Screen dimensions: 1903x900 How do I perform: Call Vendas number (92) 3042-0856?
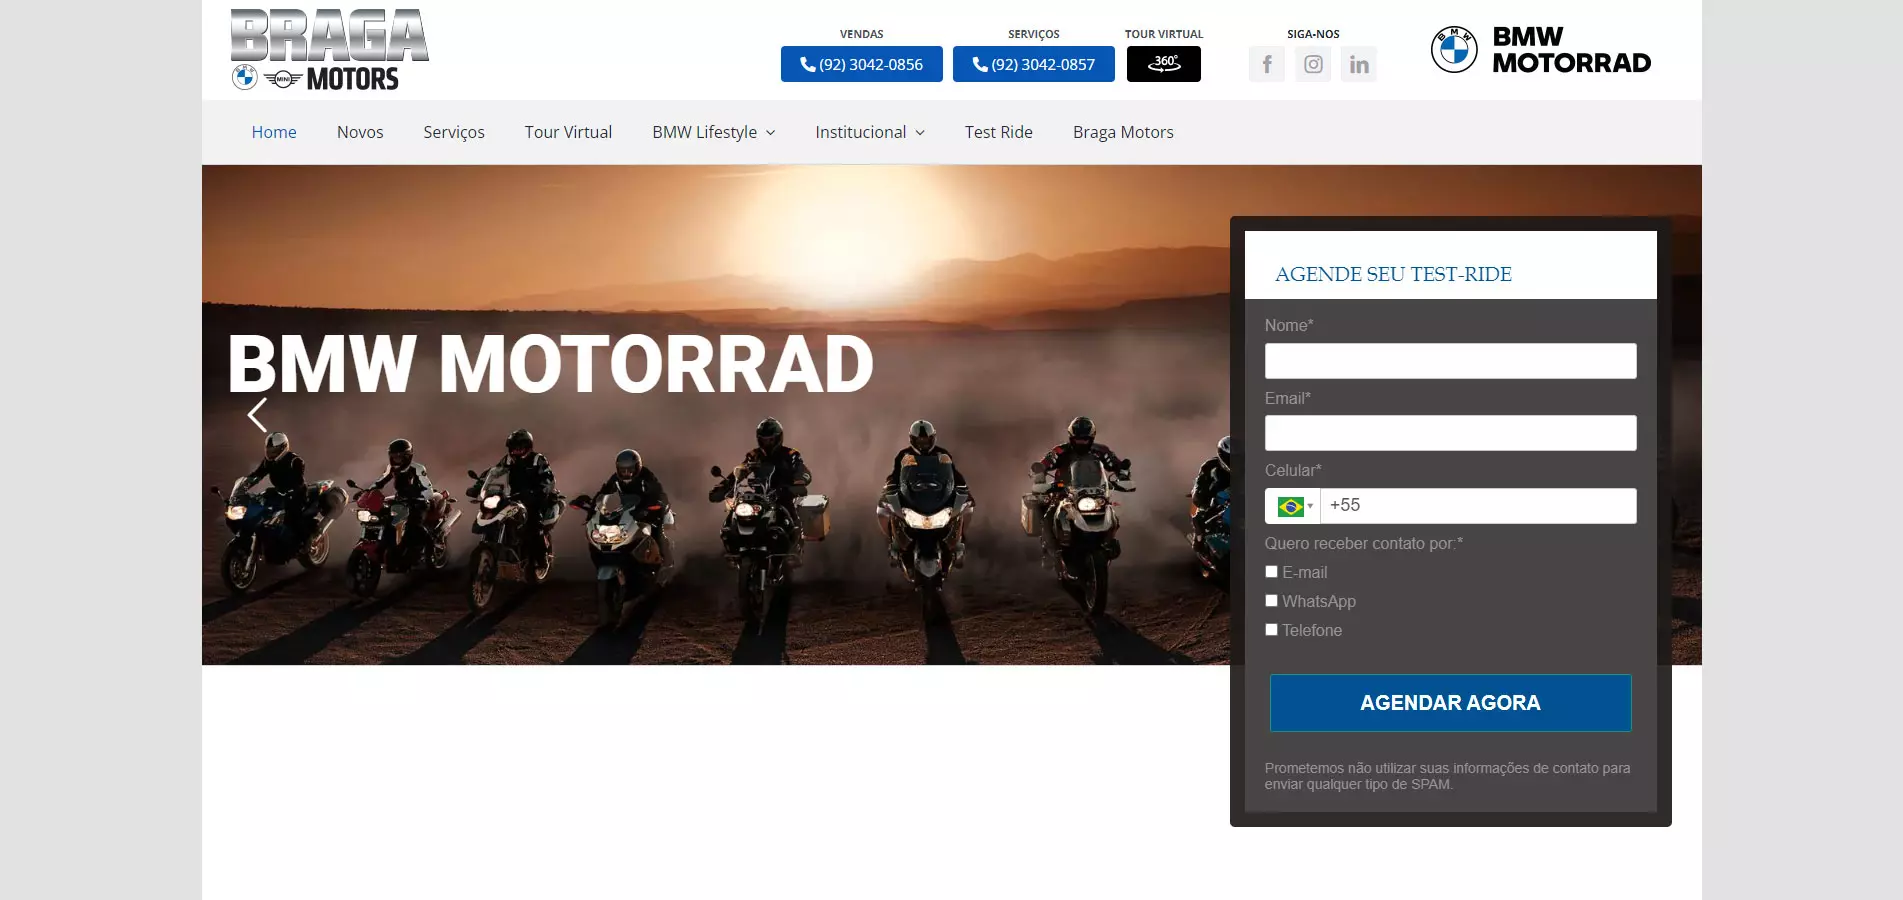862,64
